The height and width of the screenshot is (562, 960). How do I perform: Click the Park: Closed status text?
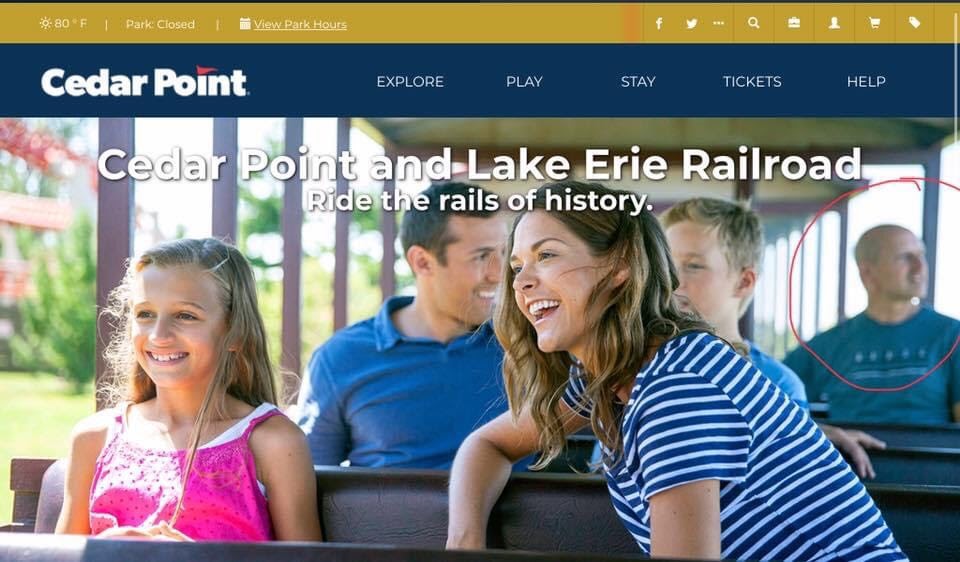(160, 24)
